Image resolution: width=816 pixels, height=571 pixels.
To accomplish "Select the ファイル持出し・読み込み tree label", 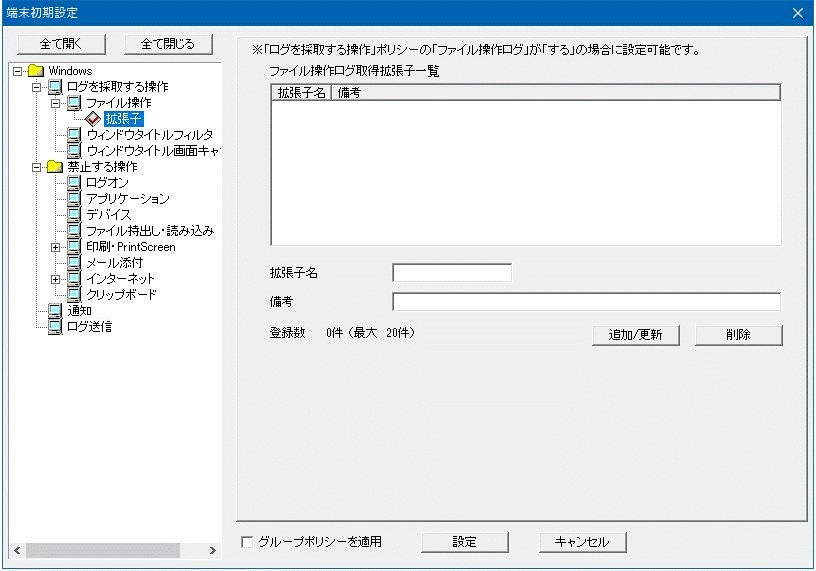I will 150,231.
